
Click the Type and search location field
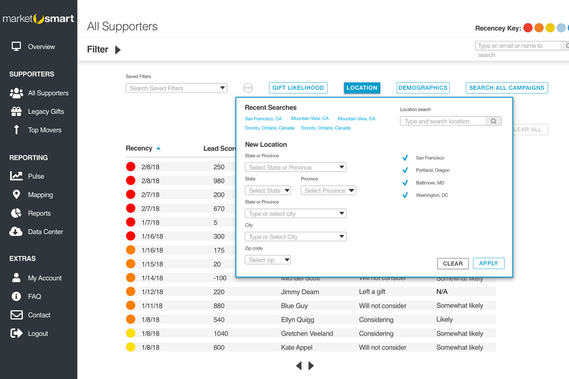point(443,121)
